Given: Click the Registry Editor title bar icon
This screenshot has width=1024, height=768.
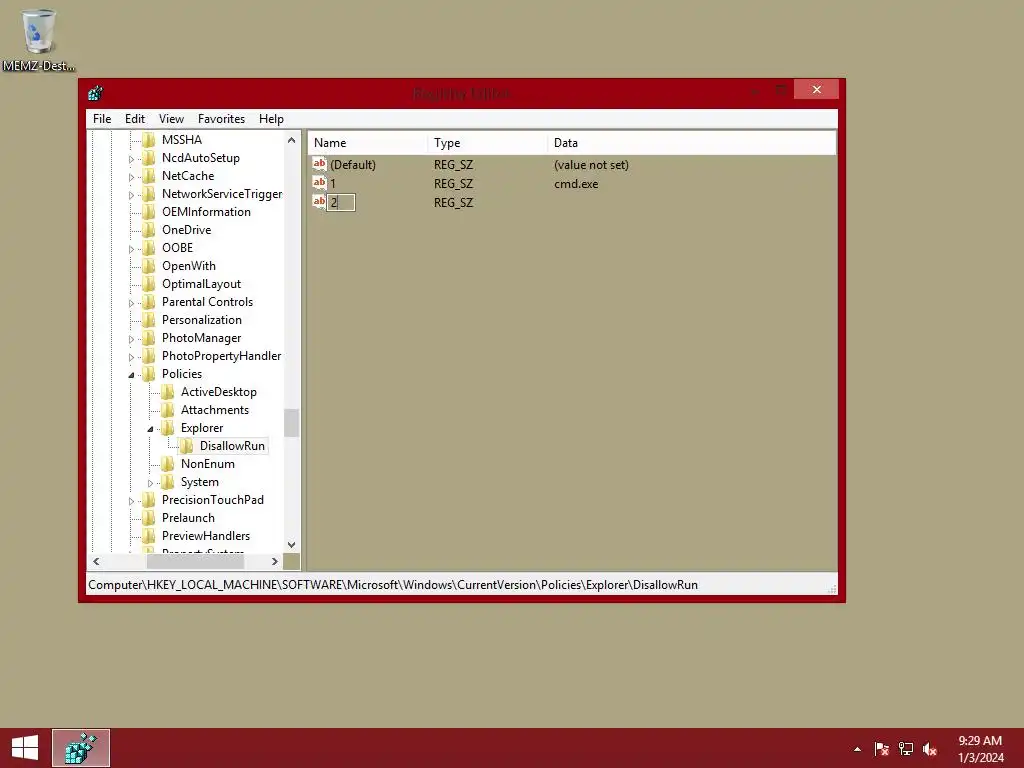Looking at the screenshot, I should (x=95, y=93).
